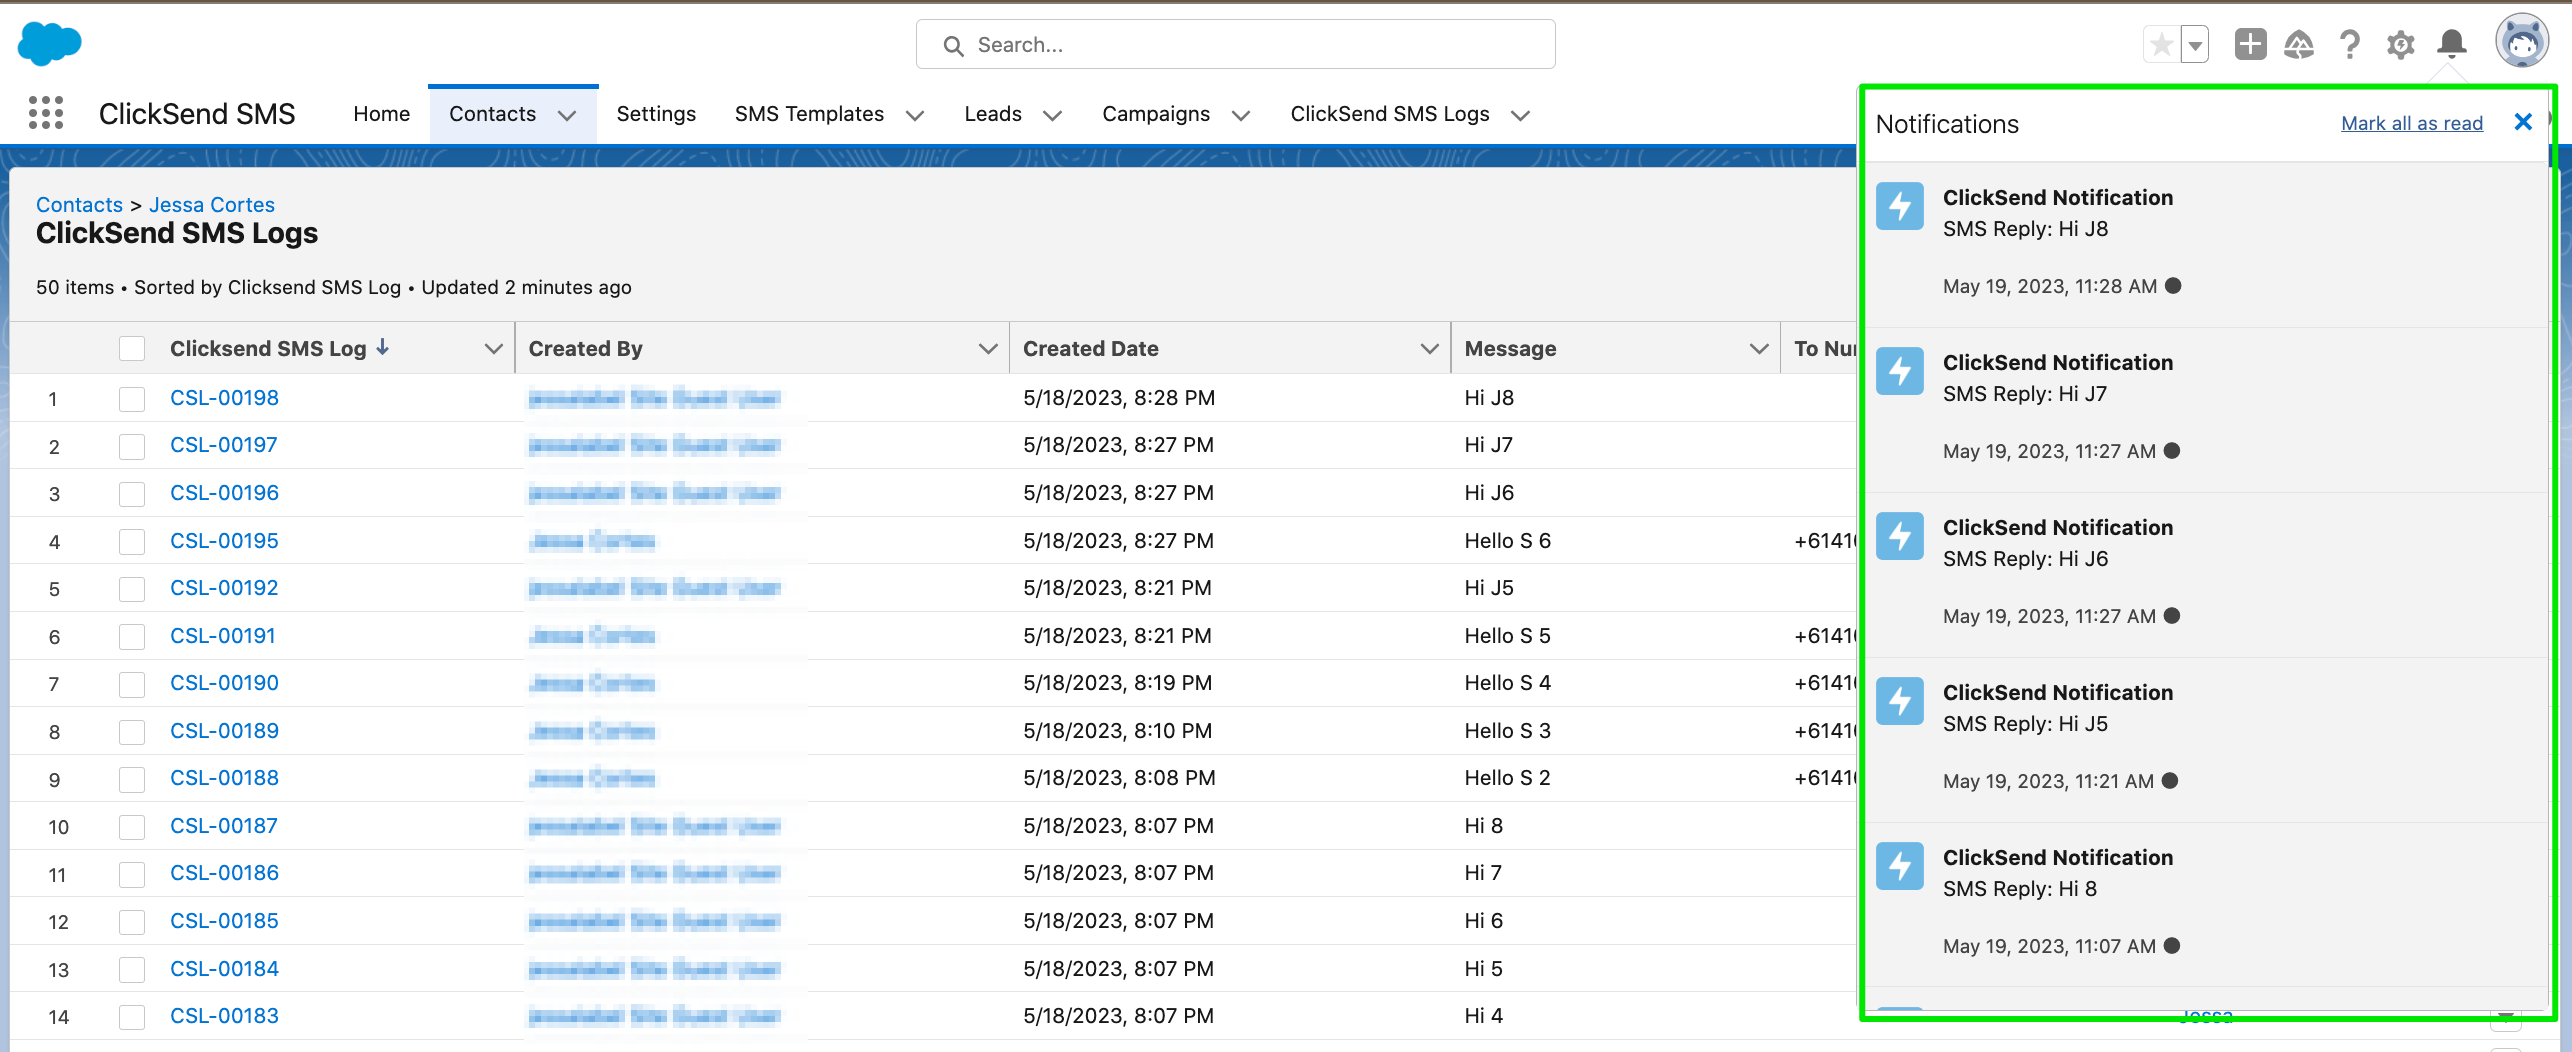Viewport: 2572px width, 1052px height.
Task: Open the SMS Reply: Hi J6 notification icon
Action: pyautogui.click(x=1900, y=536)
